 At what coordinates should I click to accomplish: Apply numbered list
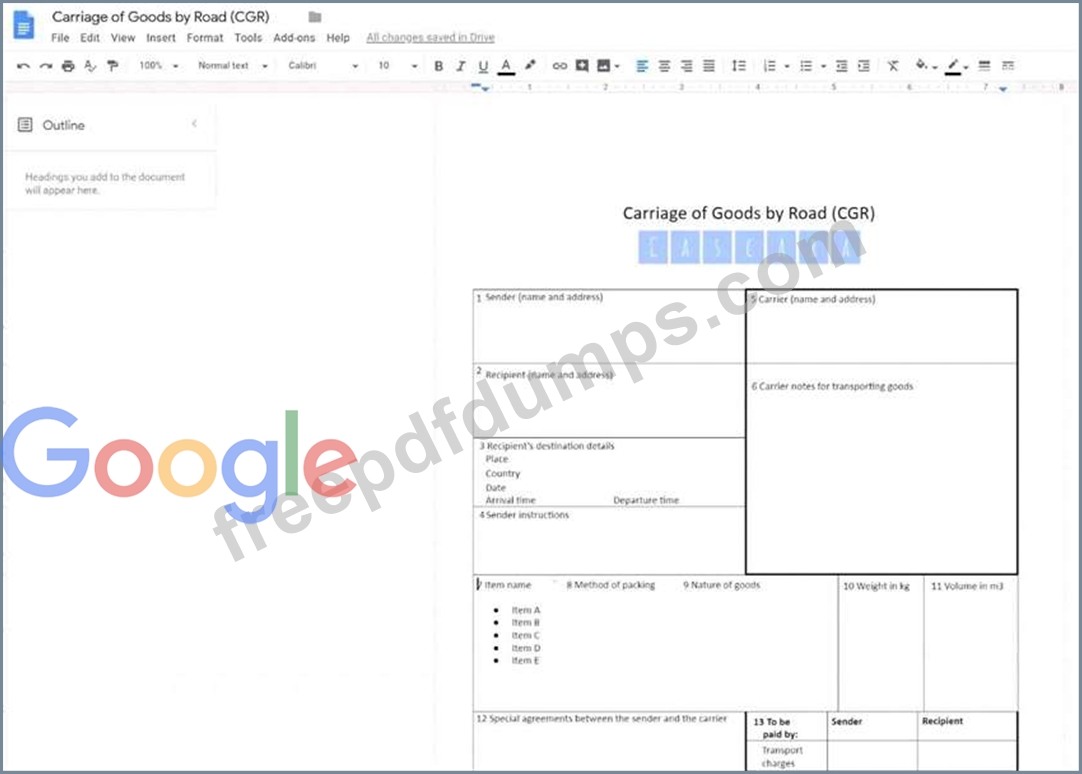click(x=769, y=66)
